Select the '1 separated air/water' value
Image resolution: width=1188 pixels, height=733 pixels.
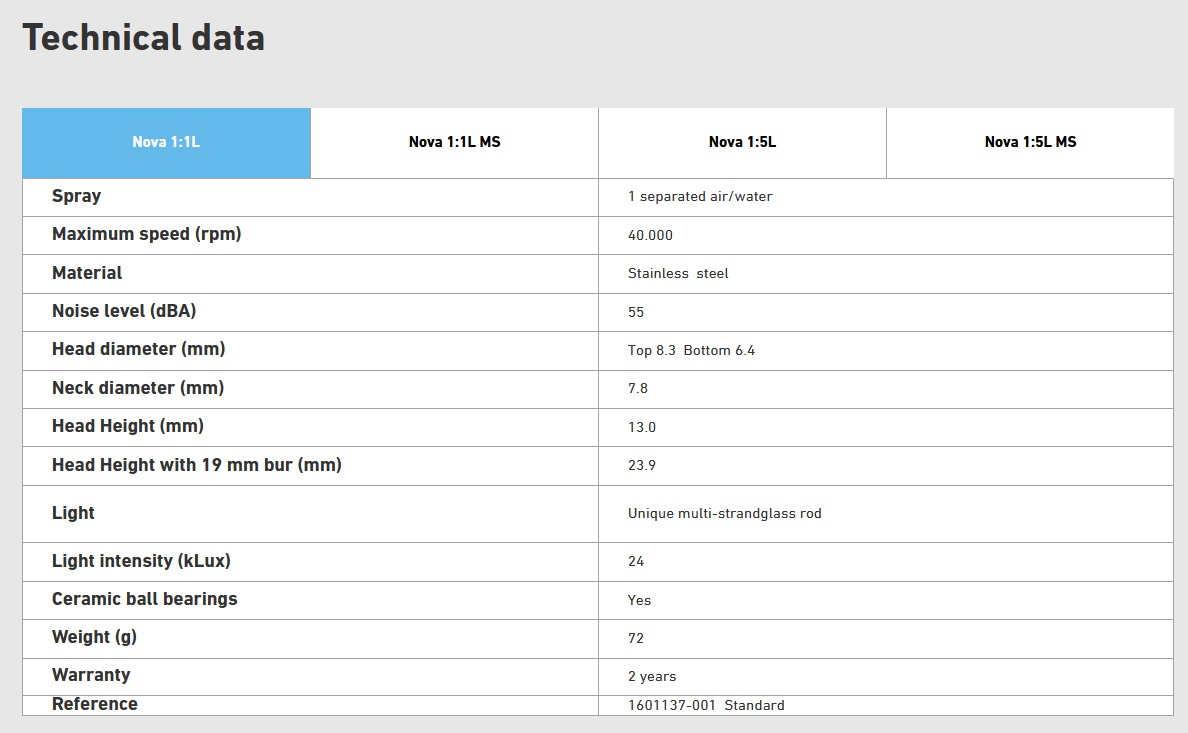pyautogui.click(x=700, y=196)
